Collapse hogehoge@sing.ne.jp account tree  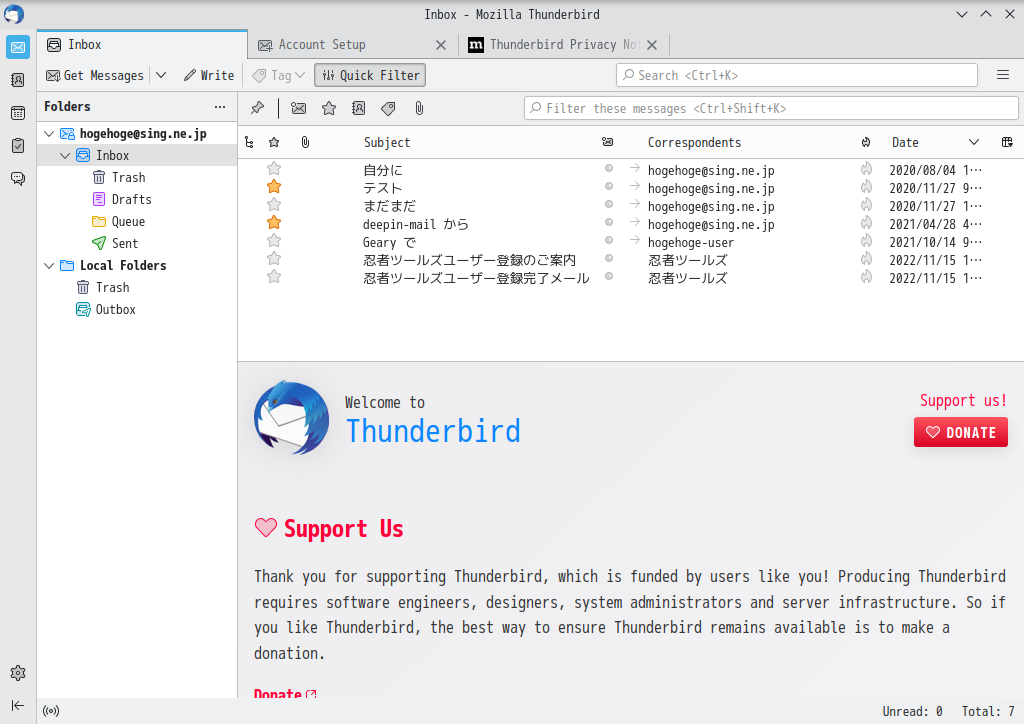click(49, 134)
